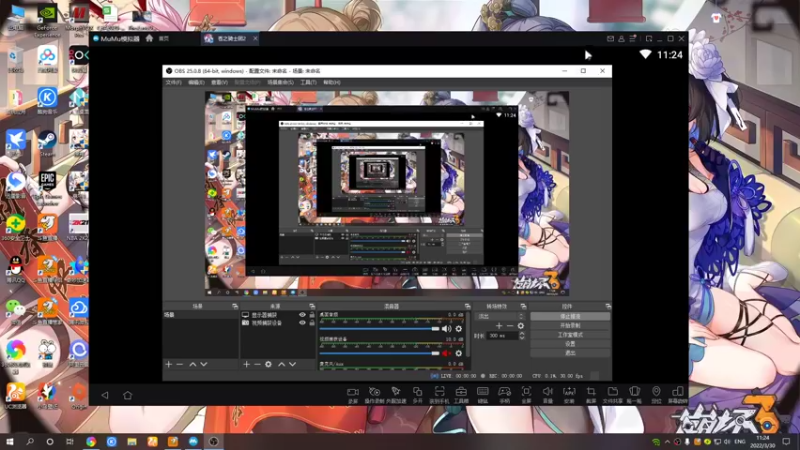Pop out the OBS Controls dock
This screenshot has height=450, width=800.
(x=608, y=306)
